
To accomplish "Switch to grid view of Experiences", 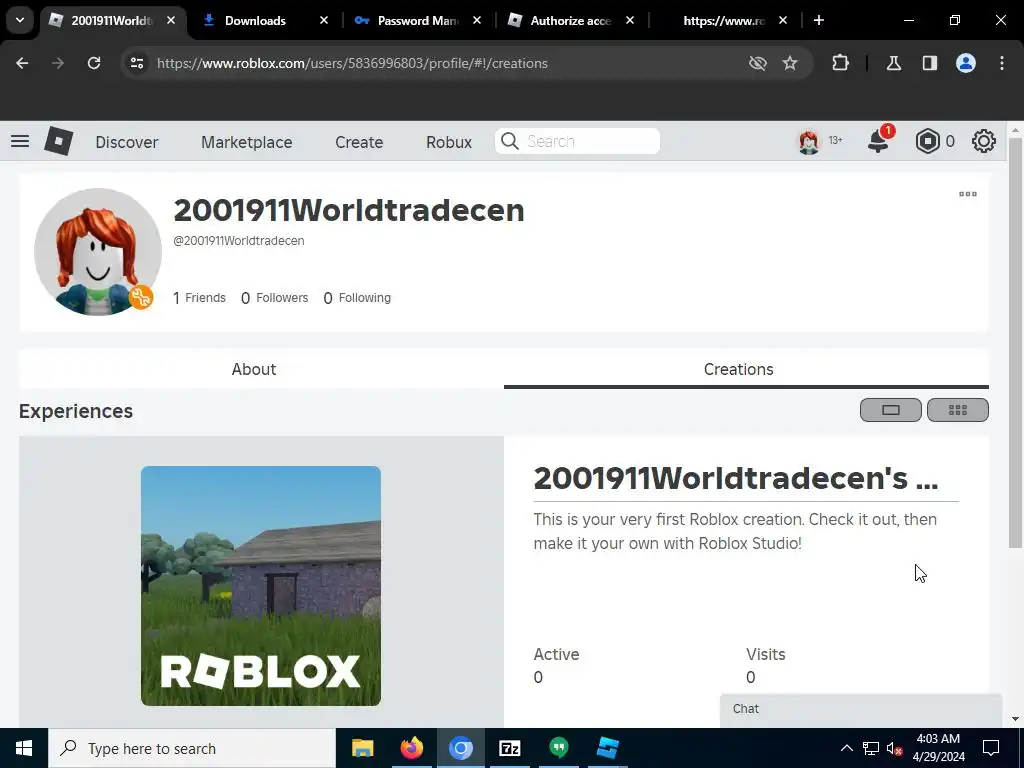I will (x=957, y=410).
